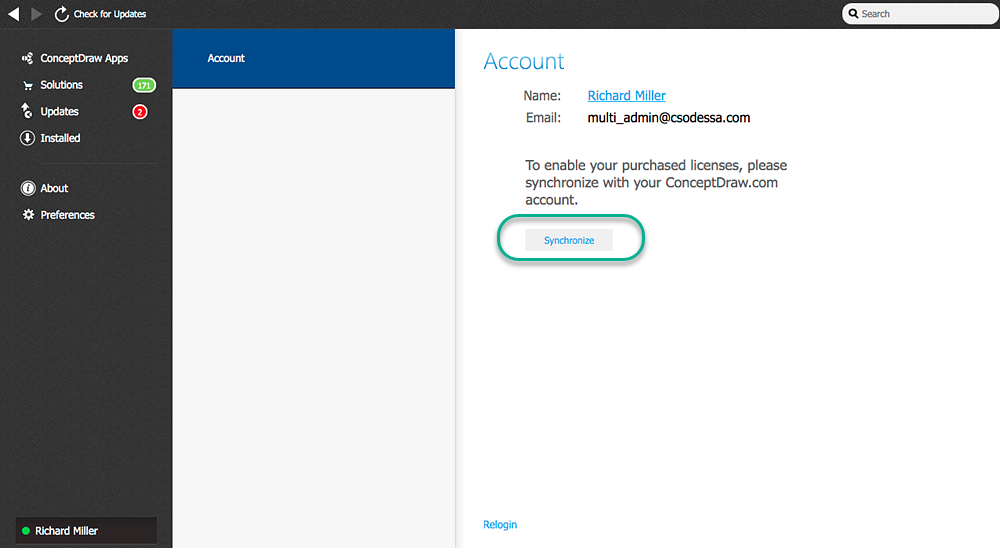Open Preferences
The image size is (1000, 548).
click(x=67, y=215)
